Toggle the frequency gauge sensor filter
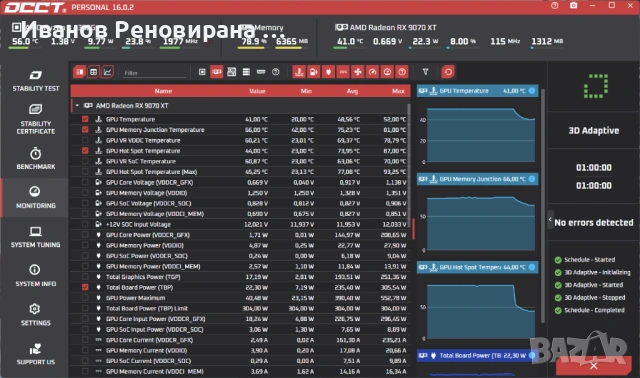This screenshot has height=378, width=640. pyautogui.click(x=373, y=72)
